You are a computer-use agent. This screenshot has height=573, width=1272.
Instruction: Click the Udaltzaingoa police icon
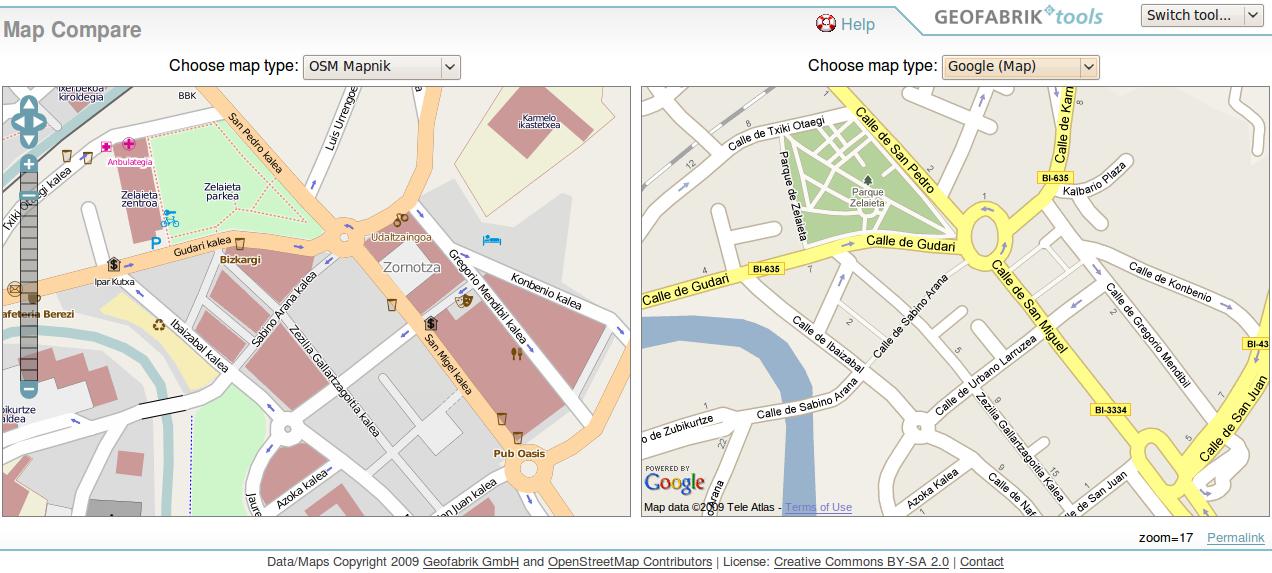point(401,219)
